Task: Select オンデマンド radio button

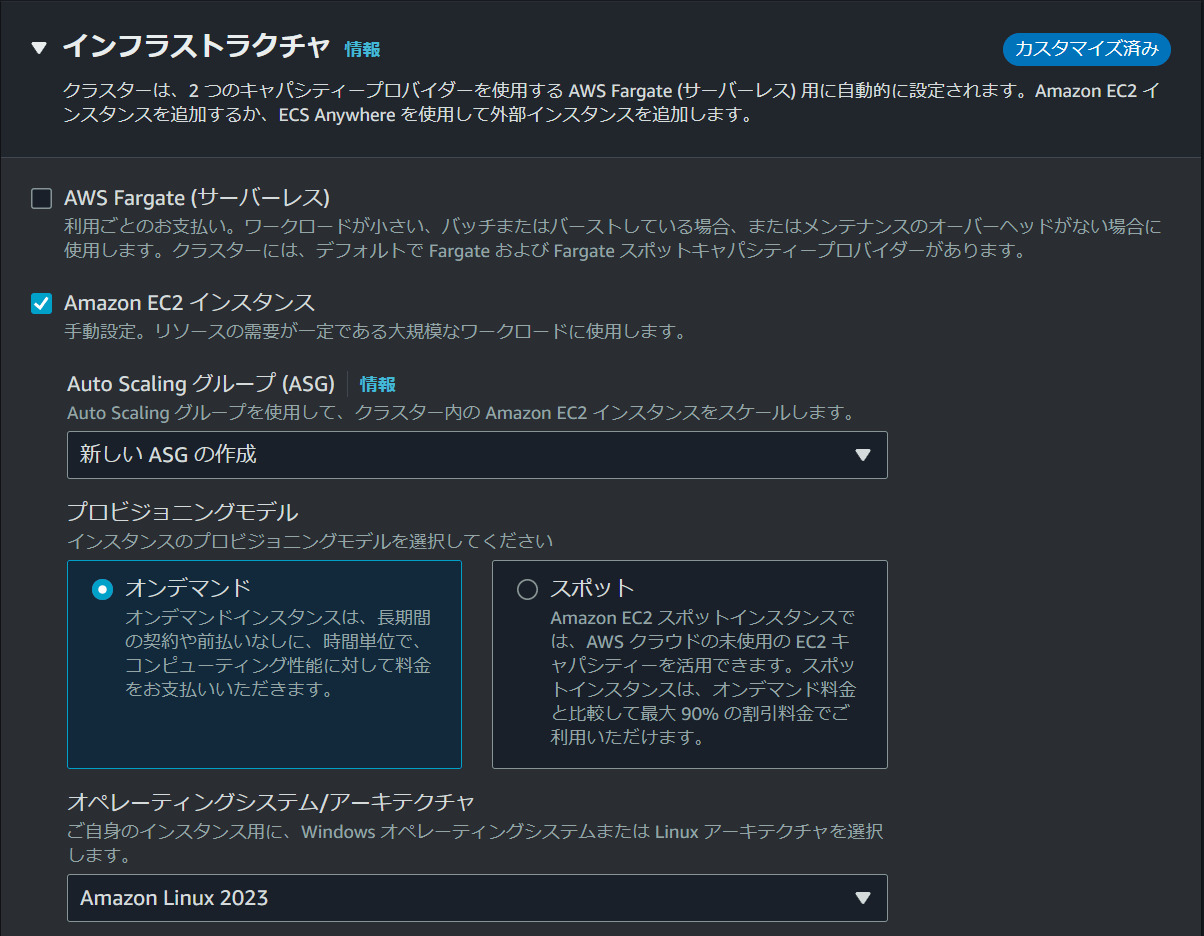Action: 102,589
